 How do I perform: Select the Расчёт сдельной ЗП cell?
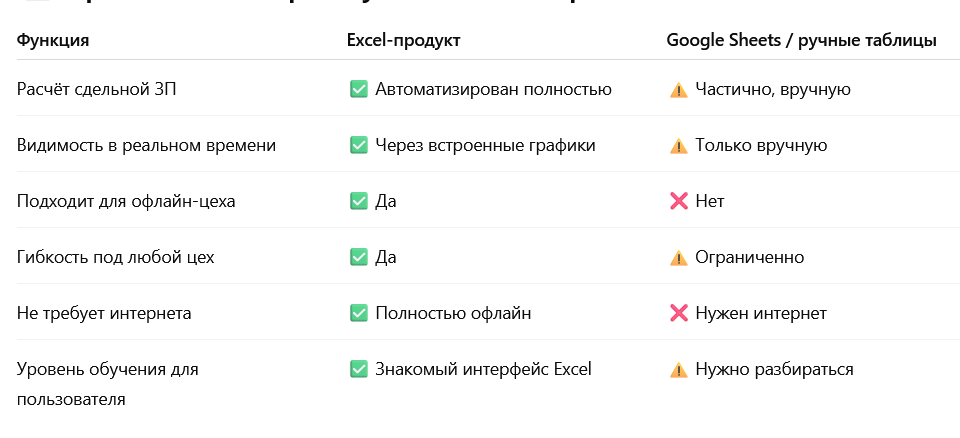point(97,89)
